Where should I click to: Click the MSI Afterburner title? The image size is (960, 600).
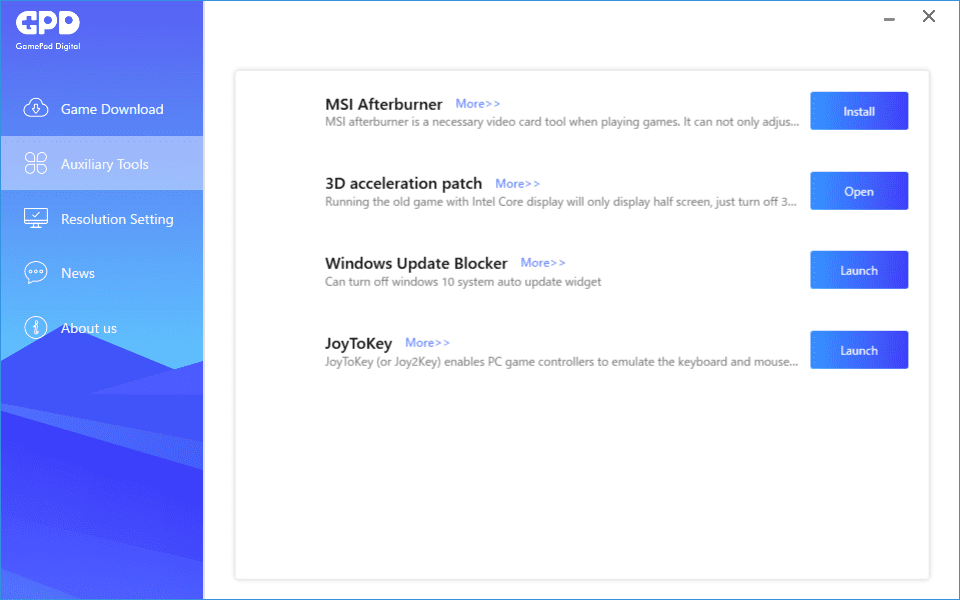pyautogui.click(x=384, y=105)
